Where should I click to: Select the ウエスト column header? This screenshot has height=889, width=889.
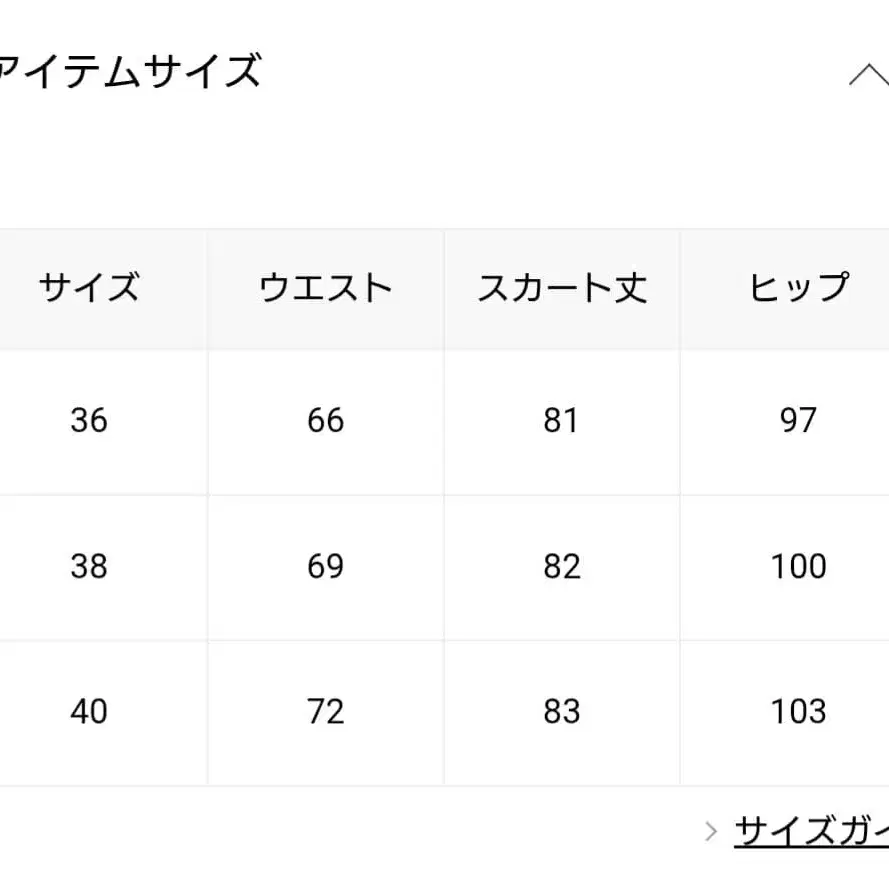pos(325,288)
